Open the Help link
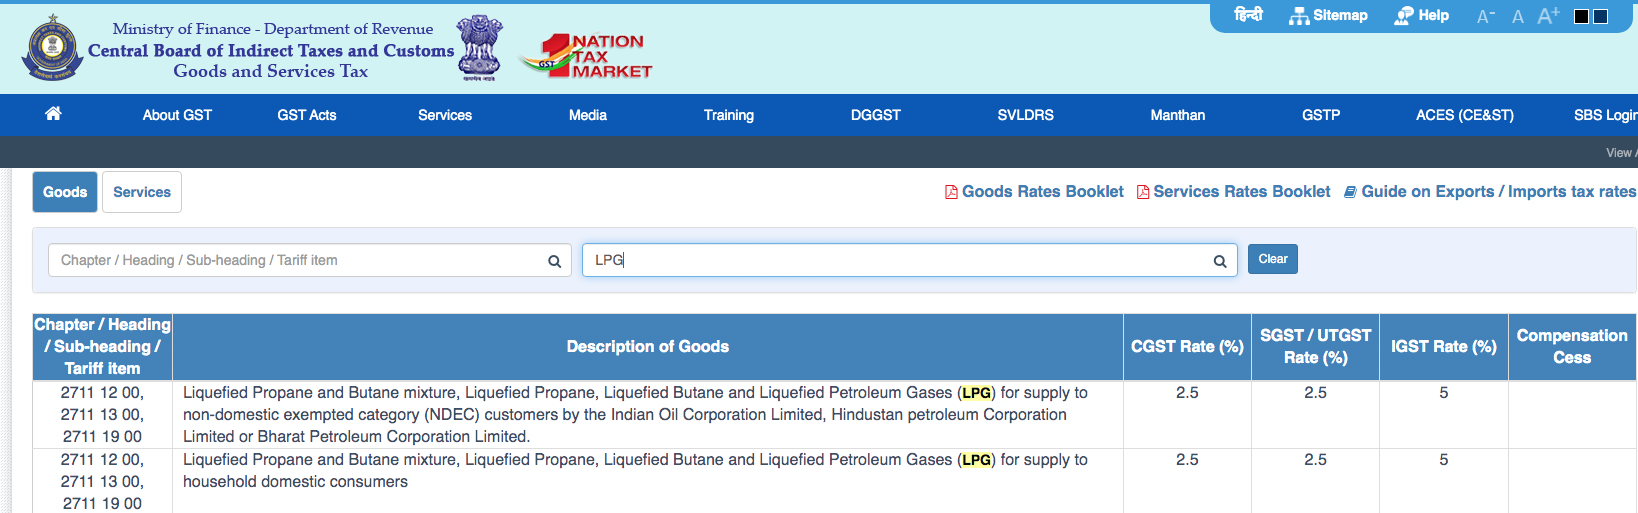1638x513 pixels. click(x=1421, y=16)
